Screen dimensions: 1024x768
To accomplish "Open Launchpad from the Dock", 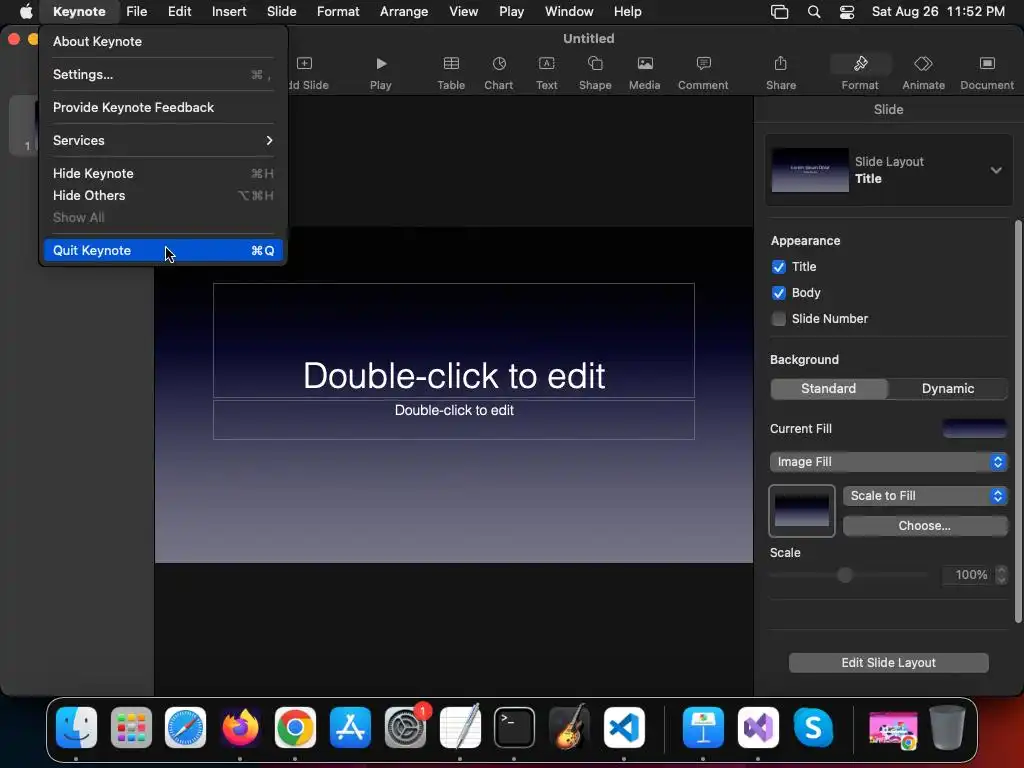I will pos(131,728).
